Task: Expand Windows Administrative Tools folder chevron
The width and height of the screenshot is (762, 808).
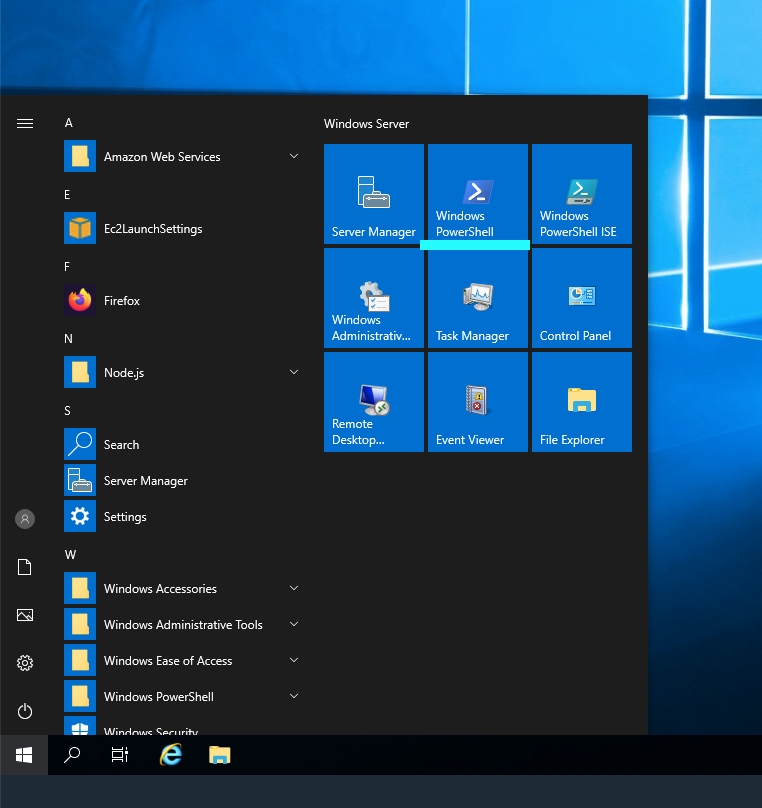Action: click(x=294, y=624)
